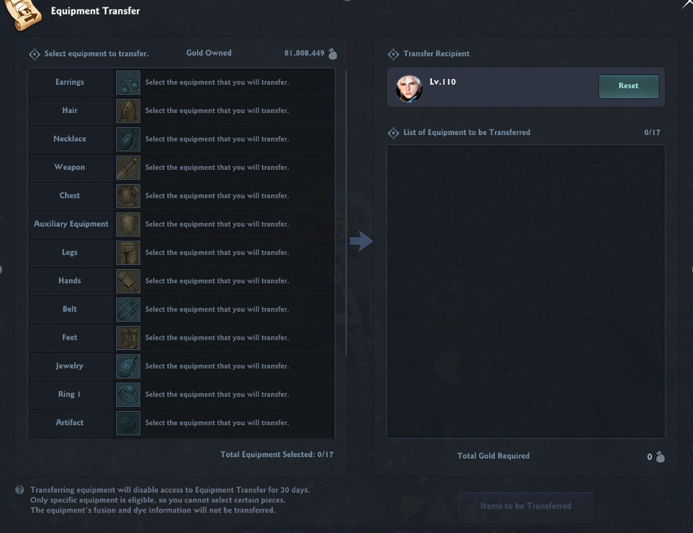693x533 pixels.
Task: Click the Items to be Transferred button
Action: (525, 506)
